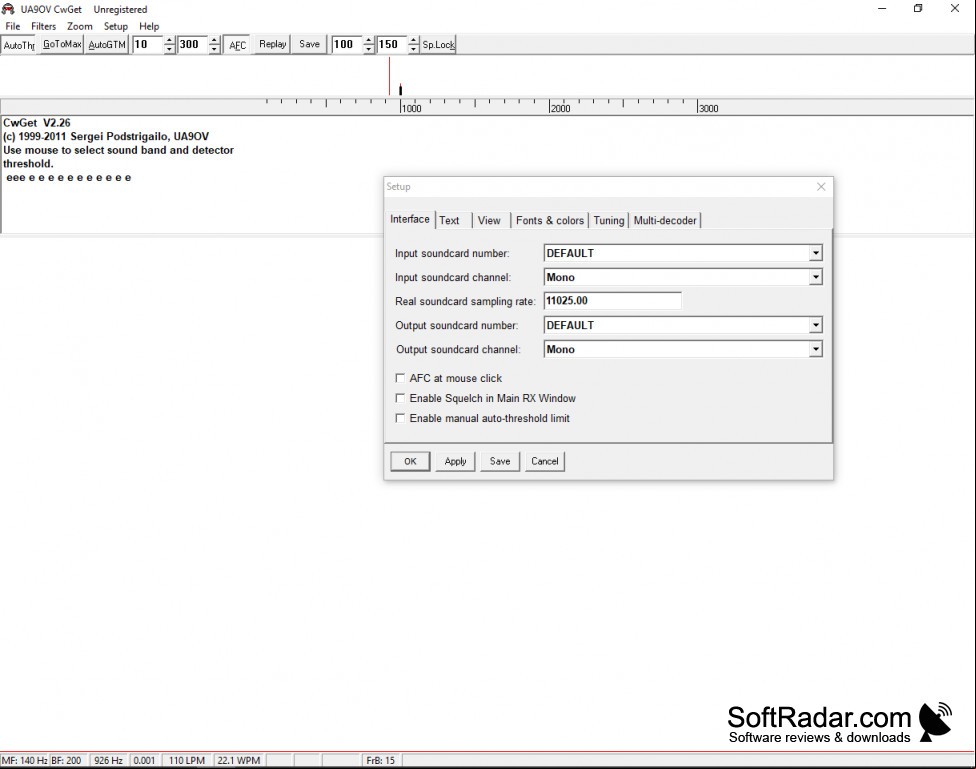The image size is (976, 769).
Task: Click the CwGet app icon in title bar
Action: click(8, 9)
